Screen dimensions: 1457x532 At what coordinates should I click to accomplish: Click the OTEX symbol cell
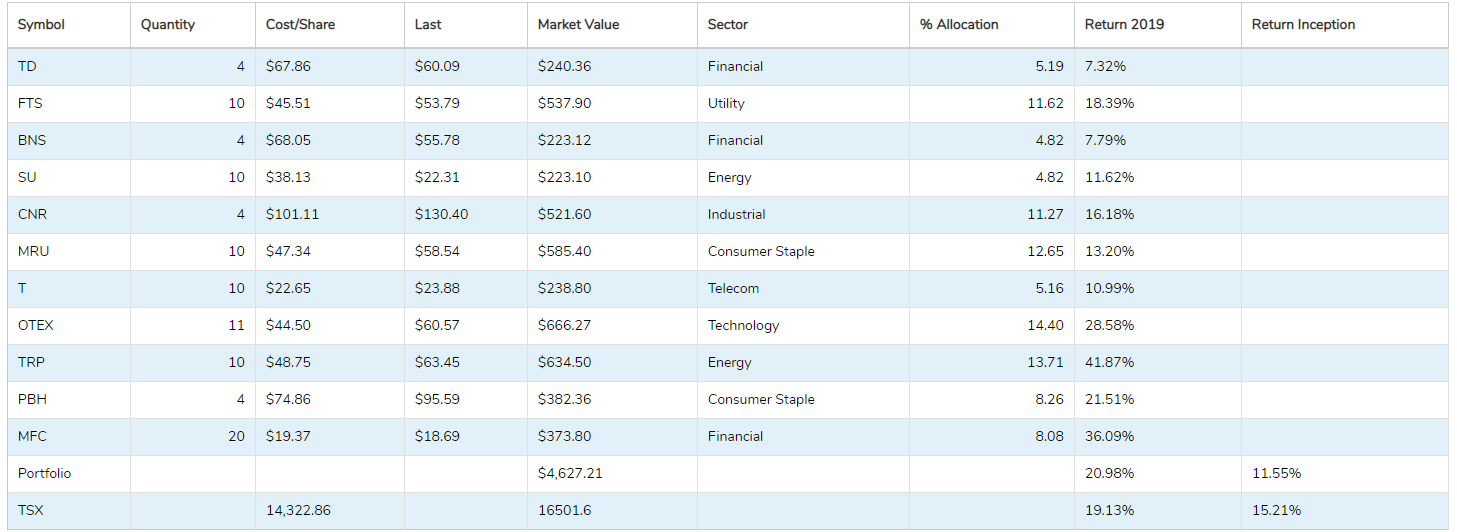[36, 326]
